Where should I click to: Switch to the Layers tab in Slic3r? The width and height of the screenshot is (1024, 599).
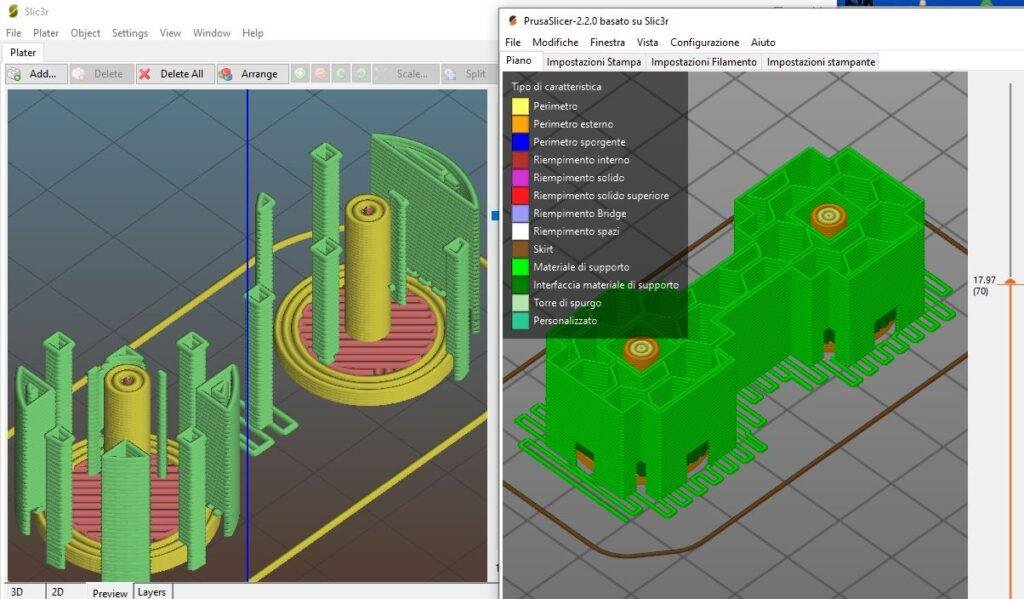click(151, 591)
